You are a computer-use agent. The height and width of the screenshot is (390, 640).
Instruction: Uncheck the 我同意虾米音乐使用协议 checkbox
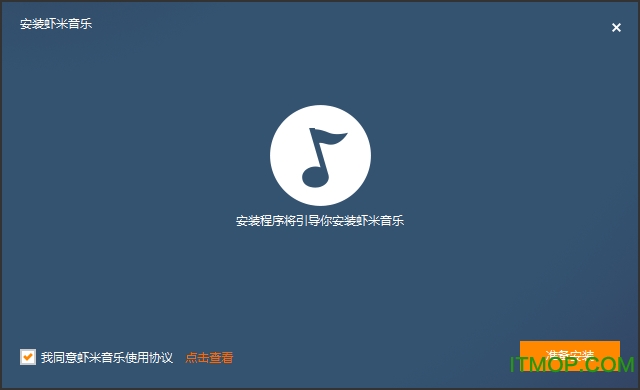tap(28, 357)
